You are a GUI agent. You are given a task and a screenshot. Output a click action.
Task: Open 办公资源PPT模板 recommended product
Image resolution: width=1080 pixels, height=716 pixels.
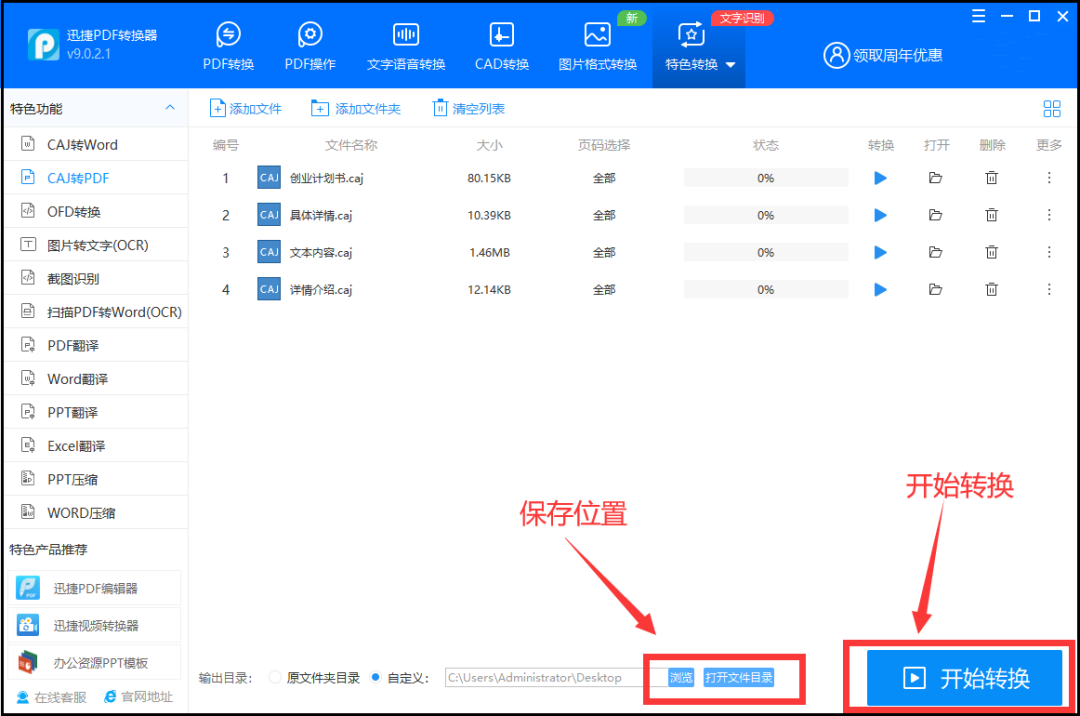[95, 662]
